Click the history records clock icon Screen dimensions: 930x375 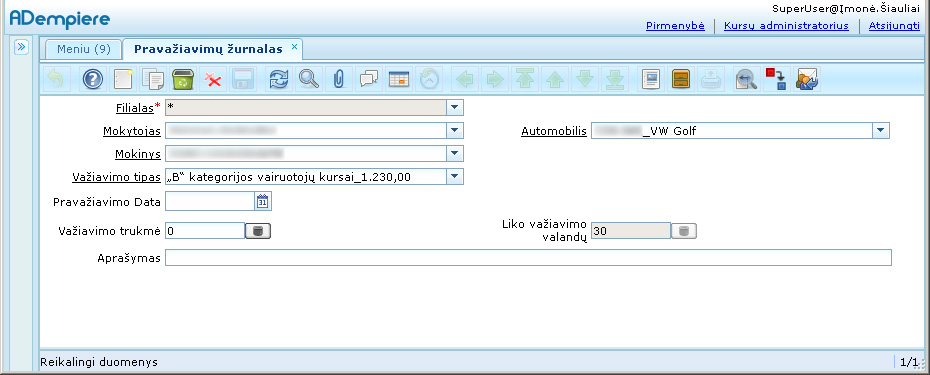point(429,79)
